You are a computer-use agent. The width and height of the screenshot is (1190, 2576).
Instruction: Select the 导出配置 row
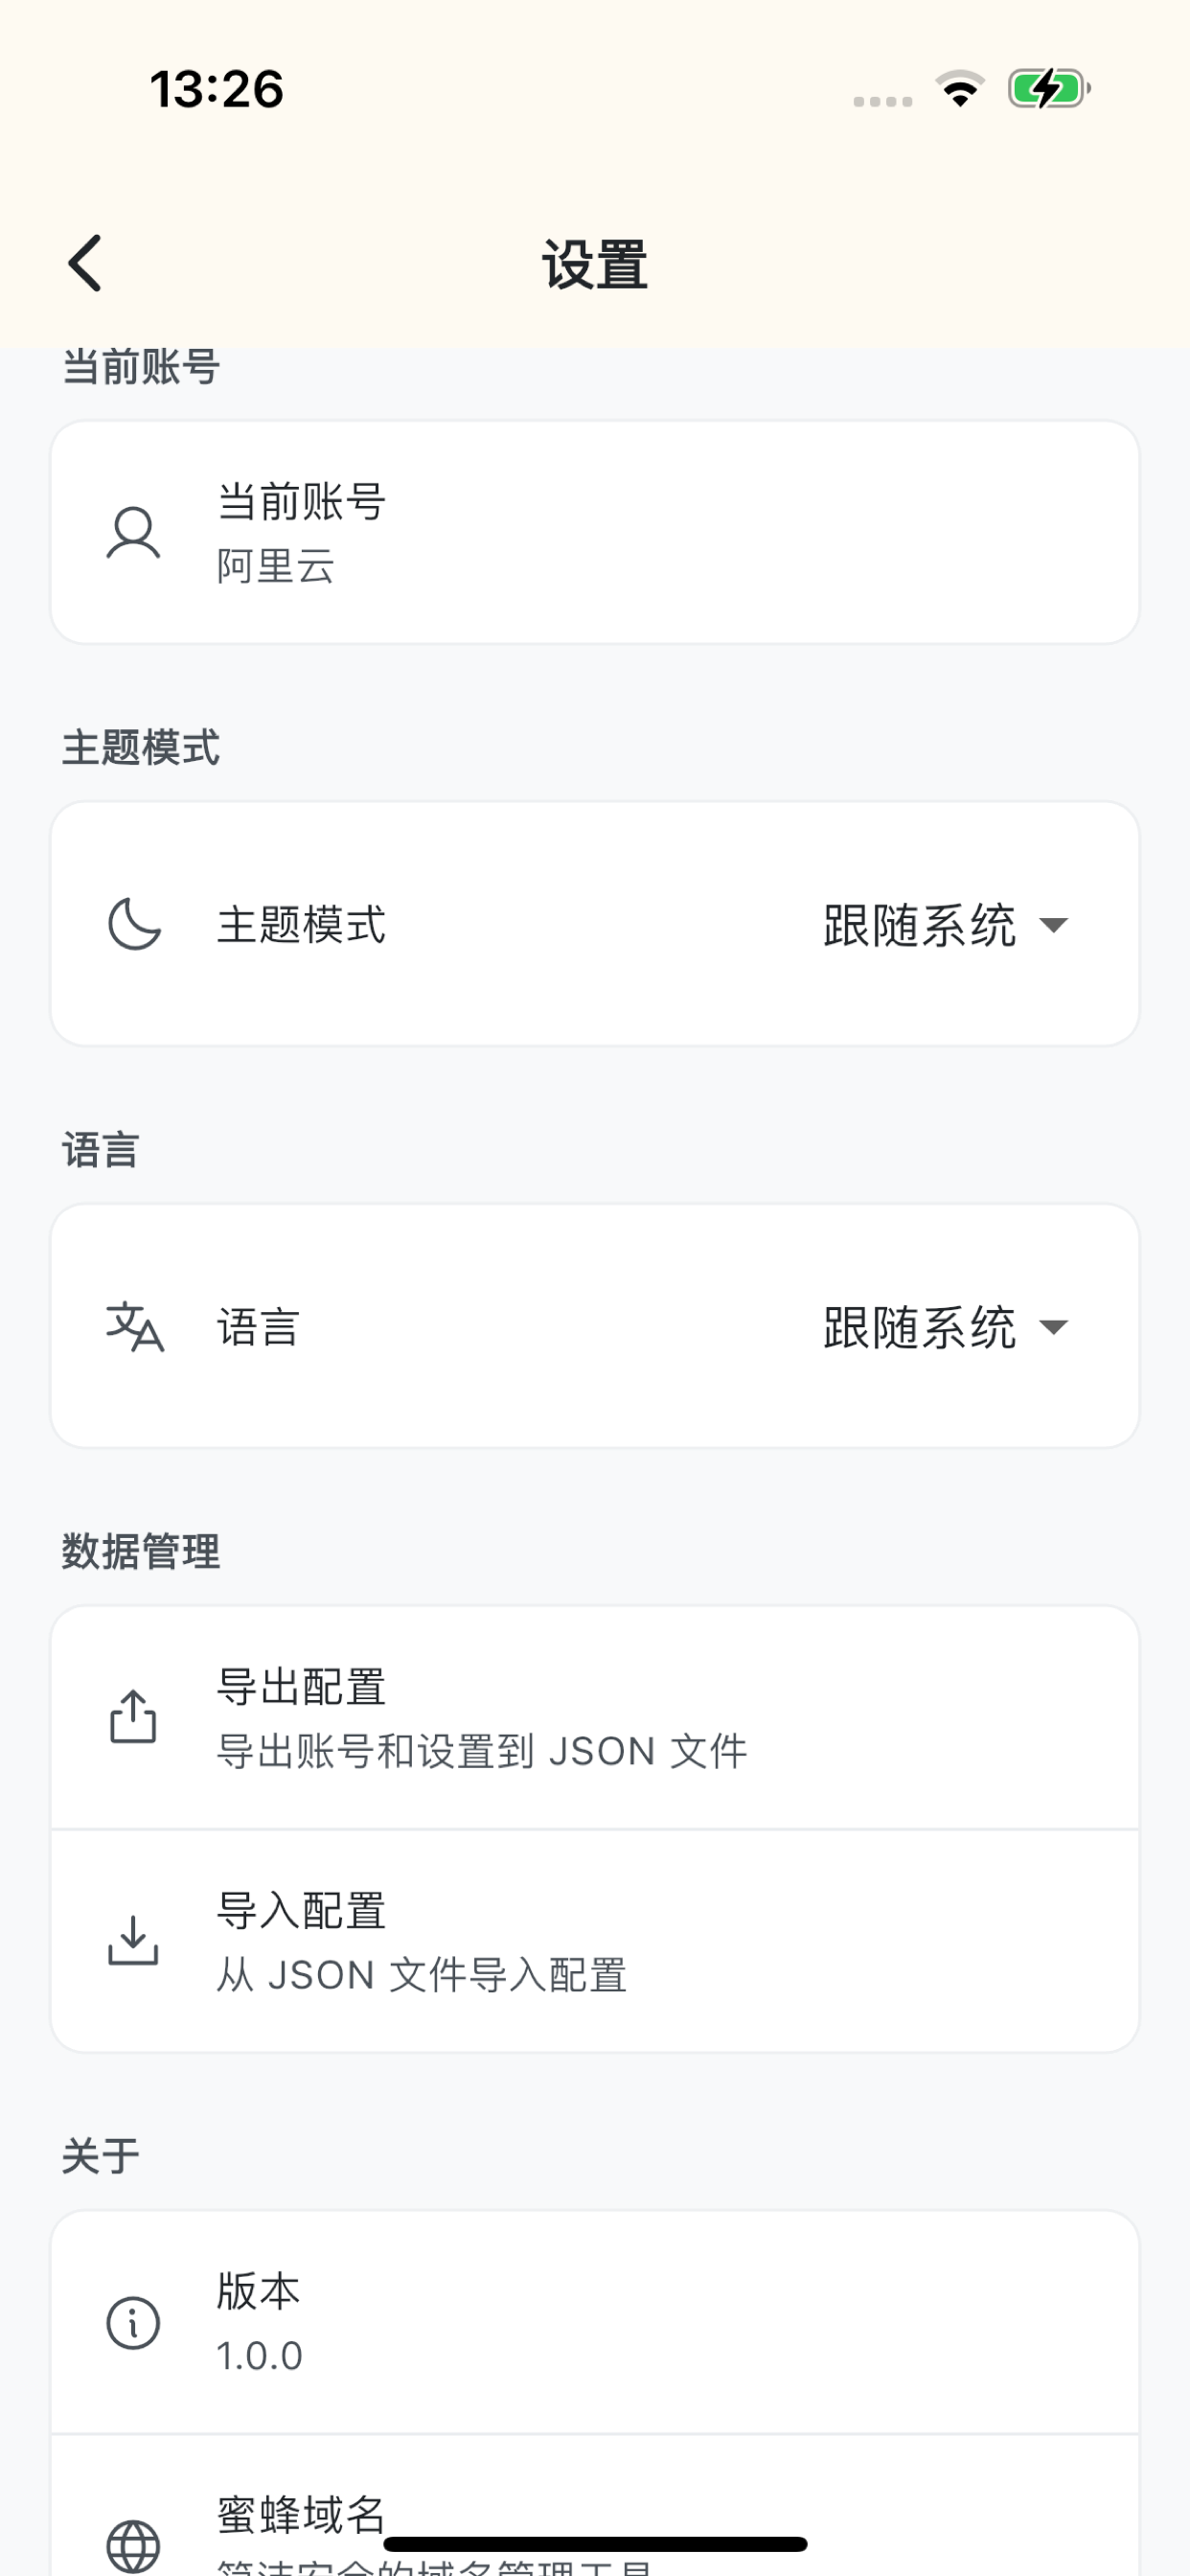[x=595, y=1717]
